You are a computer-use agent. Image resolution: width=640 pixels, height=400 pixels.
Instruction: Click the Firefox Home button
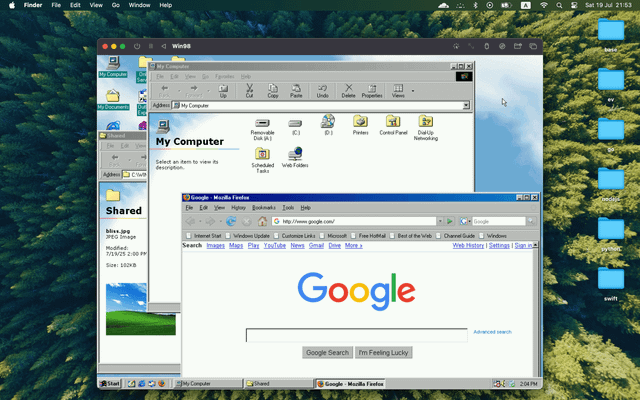pos(262,221)
